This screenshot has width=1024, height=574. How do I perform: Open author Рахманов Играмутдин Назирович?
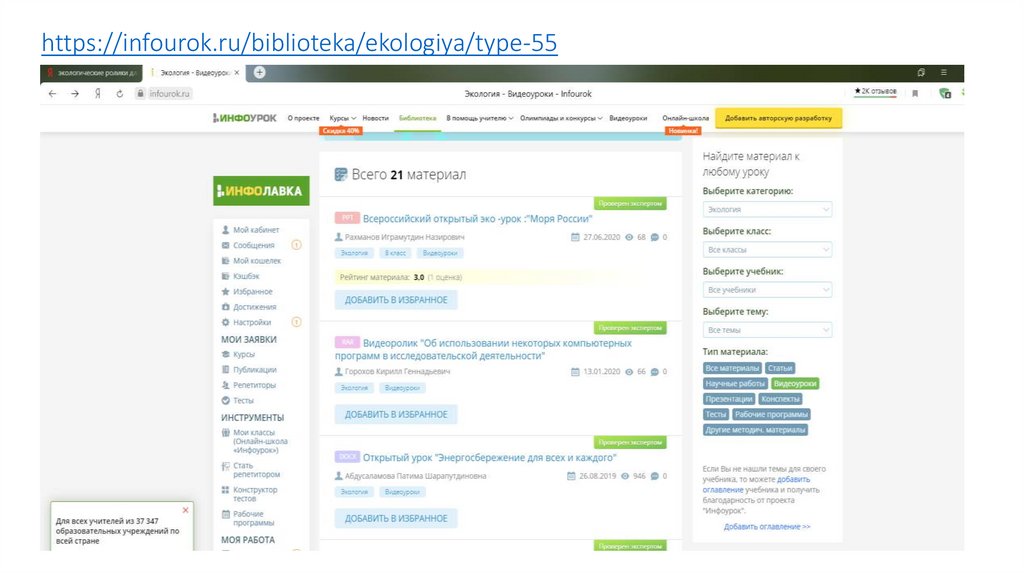pyautogui.click(x=404, y=237)
